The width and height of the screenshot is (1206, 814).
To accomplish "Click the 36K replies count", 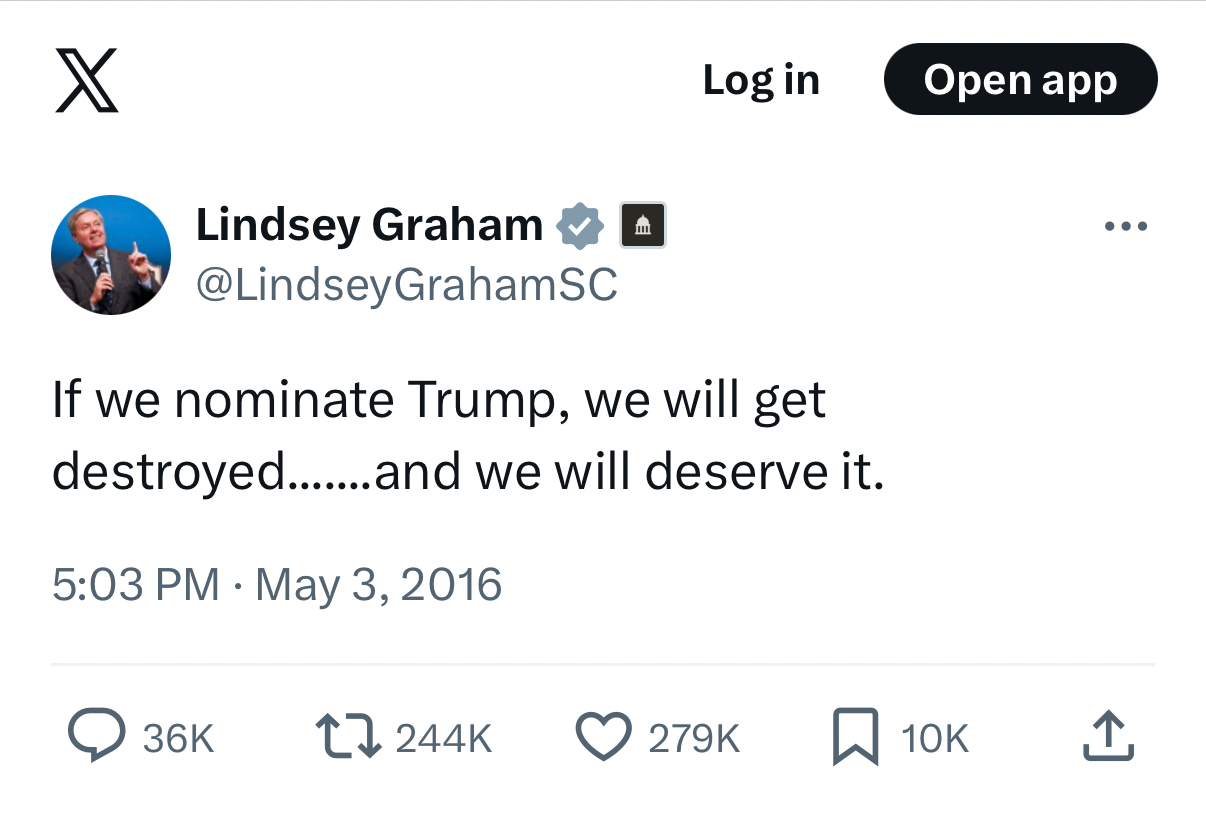I will click(178, 739).
